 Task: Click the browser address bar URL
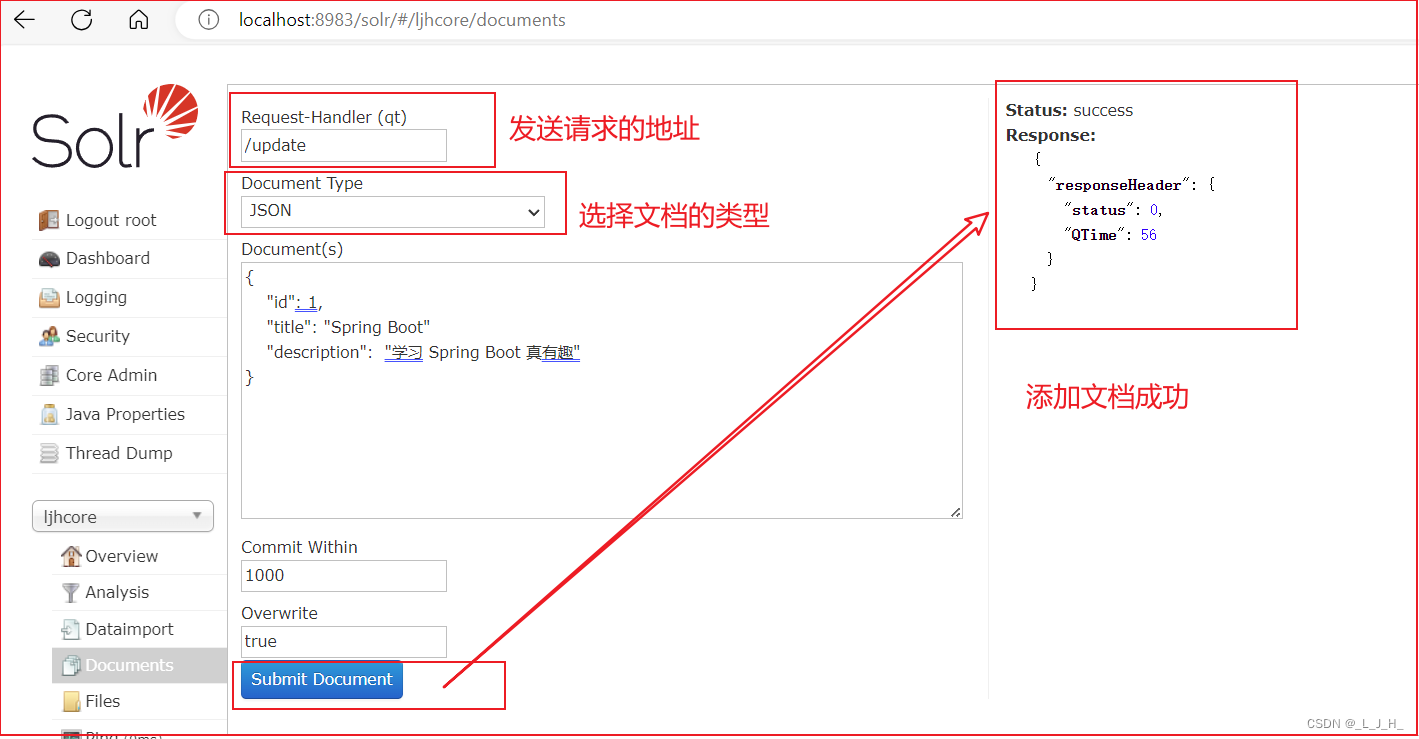click(x=402, y=20)
